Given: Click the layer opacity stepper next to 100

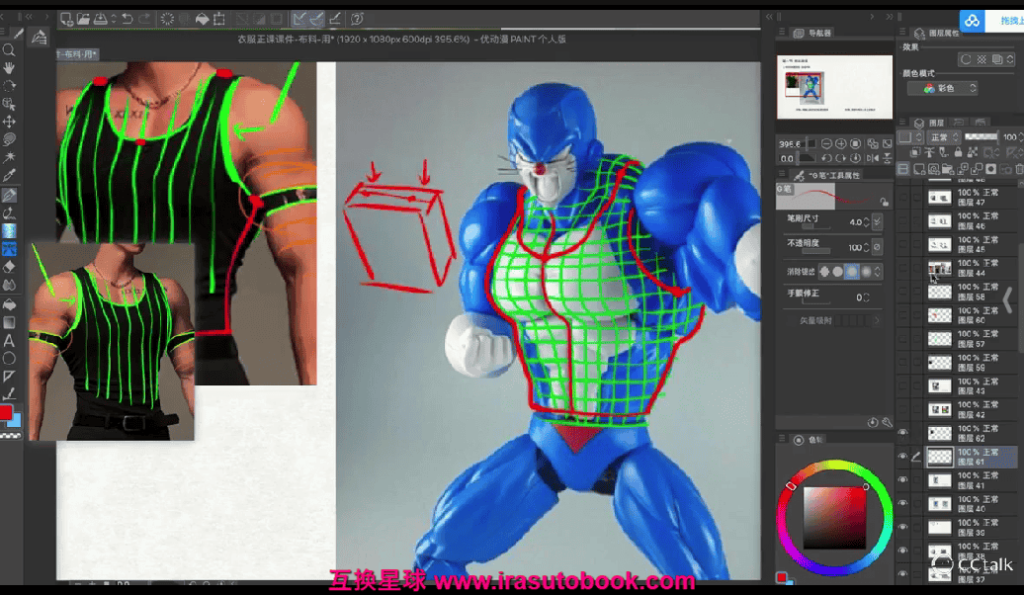Looking at the screenshot, I should coord(1021,137).
